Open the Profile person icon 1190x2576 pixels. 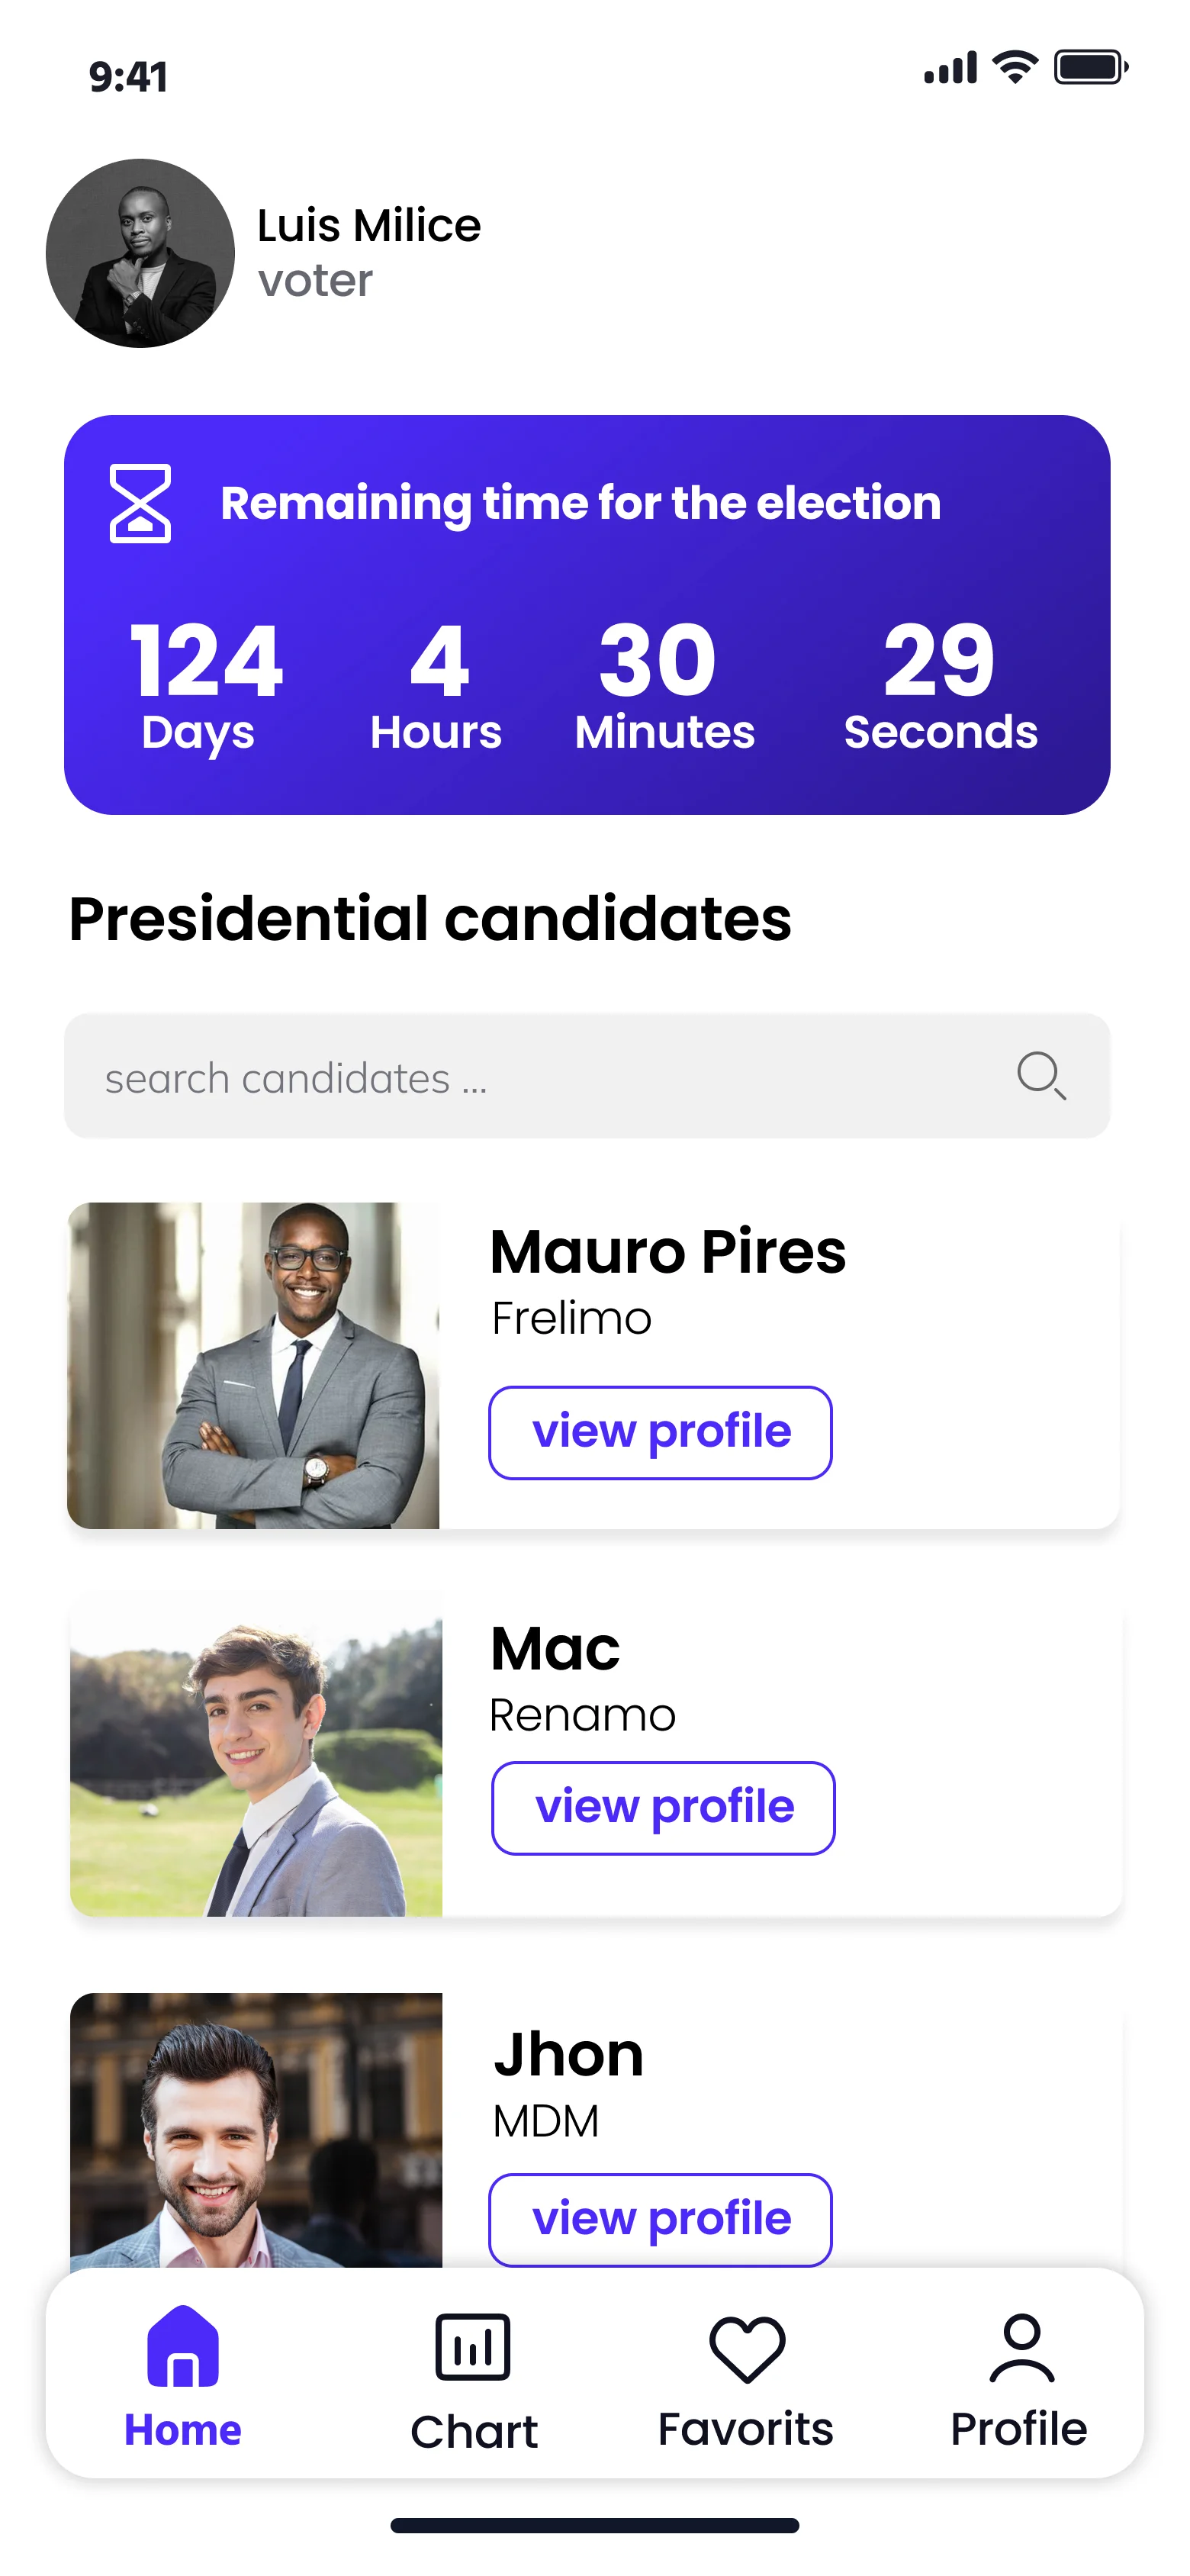click(1020, 2347)
